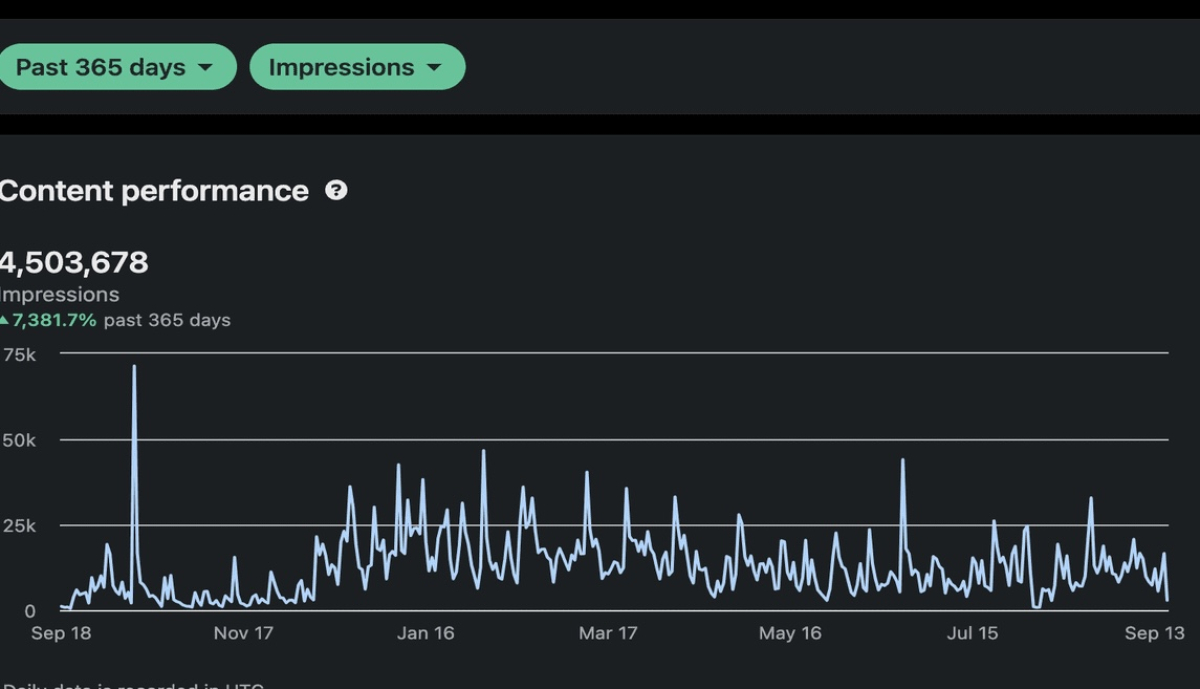The height and width of the screenshot is (689, 1200).
Task: Click the green up-triangle growth icon
Action: [5, 320]
